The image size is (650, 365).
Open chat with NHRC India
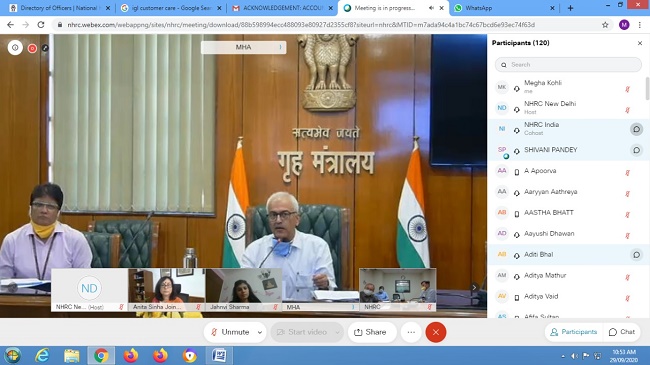click(x=636, y=129)
